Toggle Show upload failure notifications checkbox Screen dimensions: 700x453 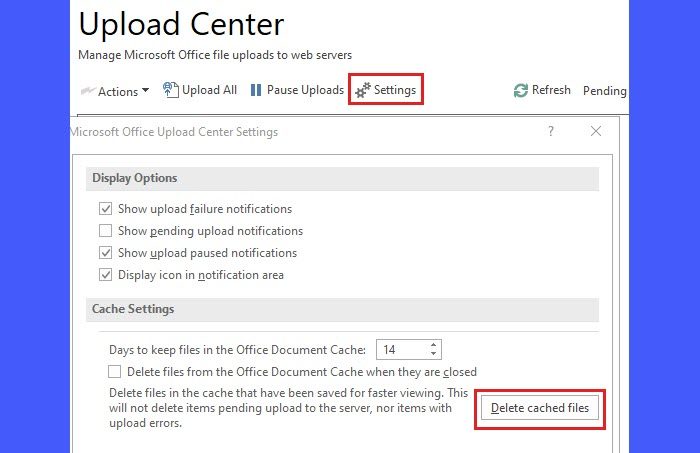click(106, 209)
